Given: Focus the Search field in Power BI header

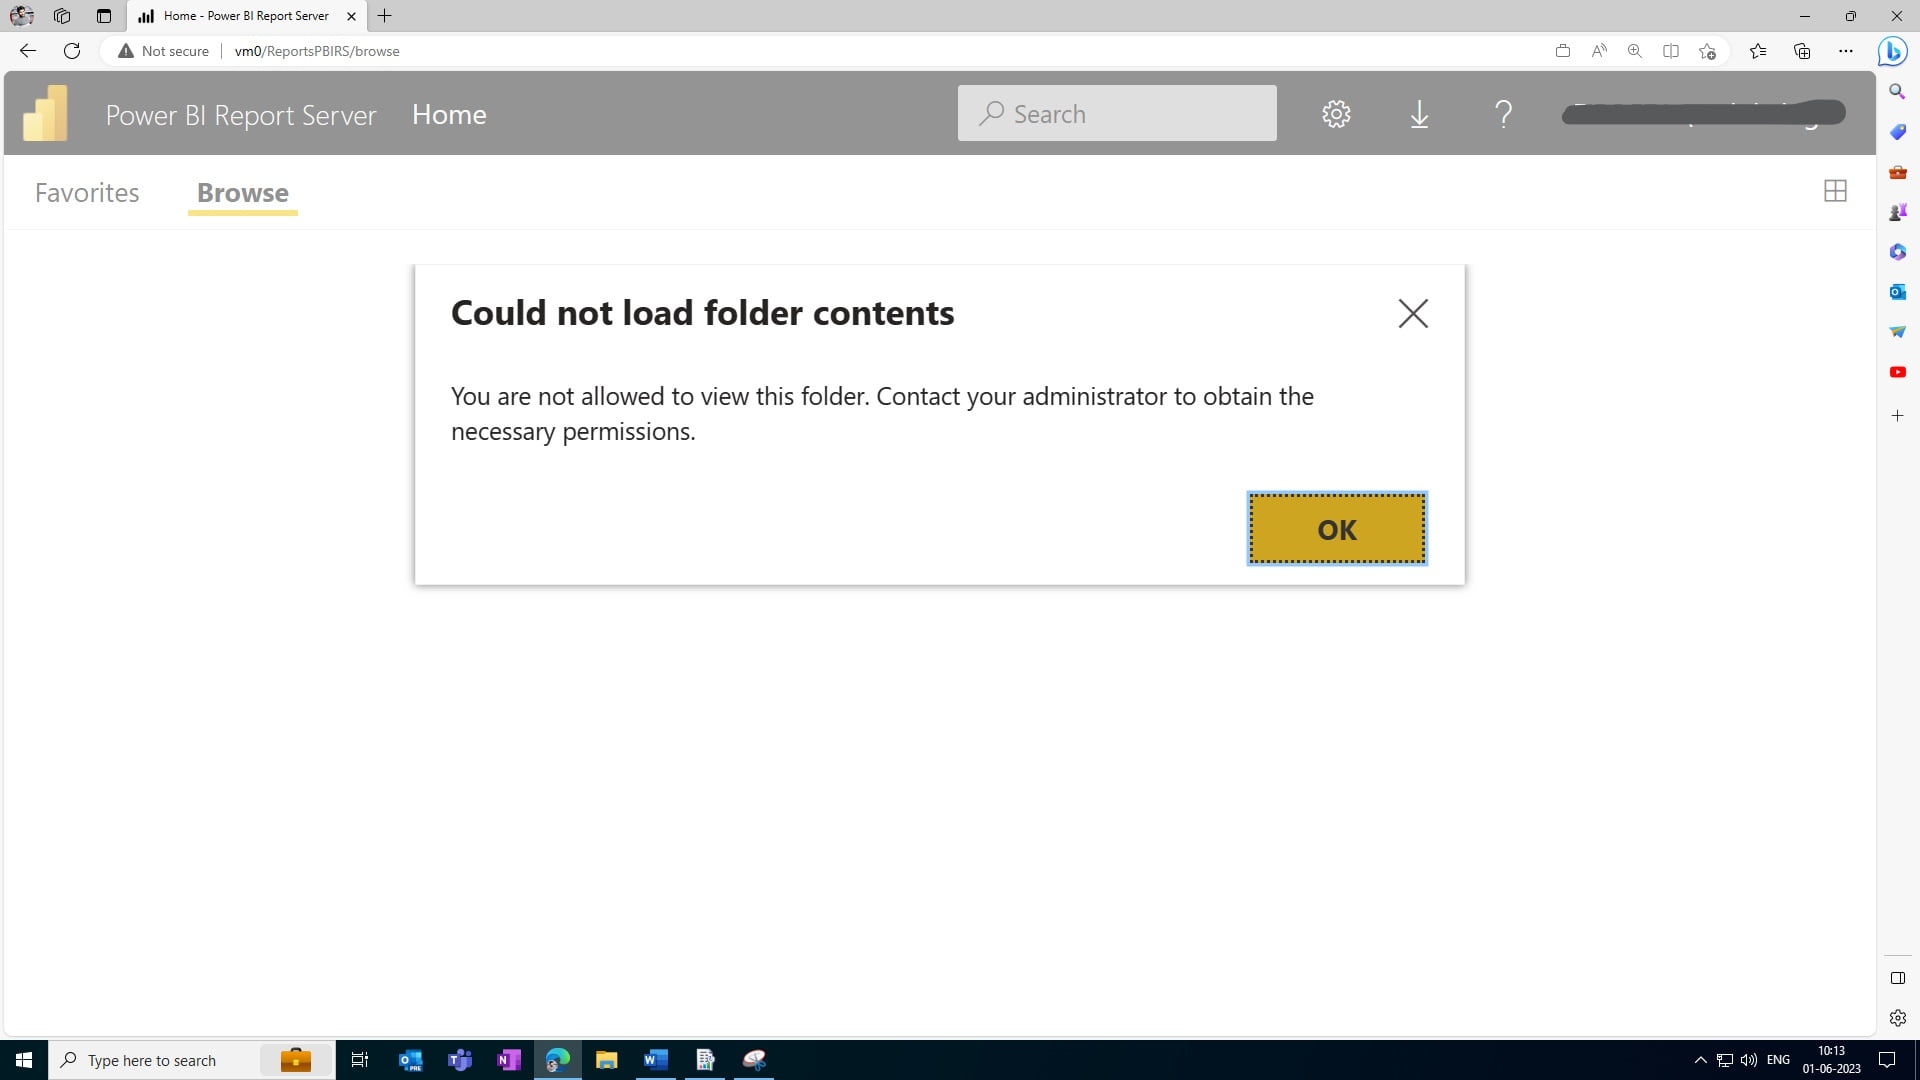Looking at the screenshot, I should pos(1117,114).
